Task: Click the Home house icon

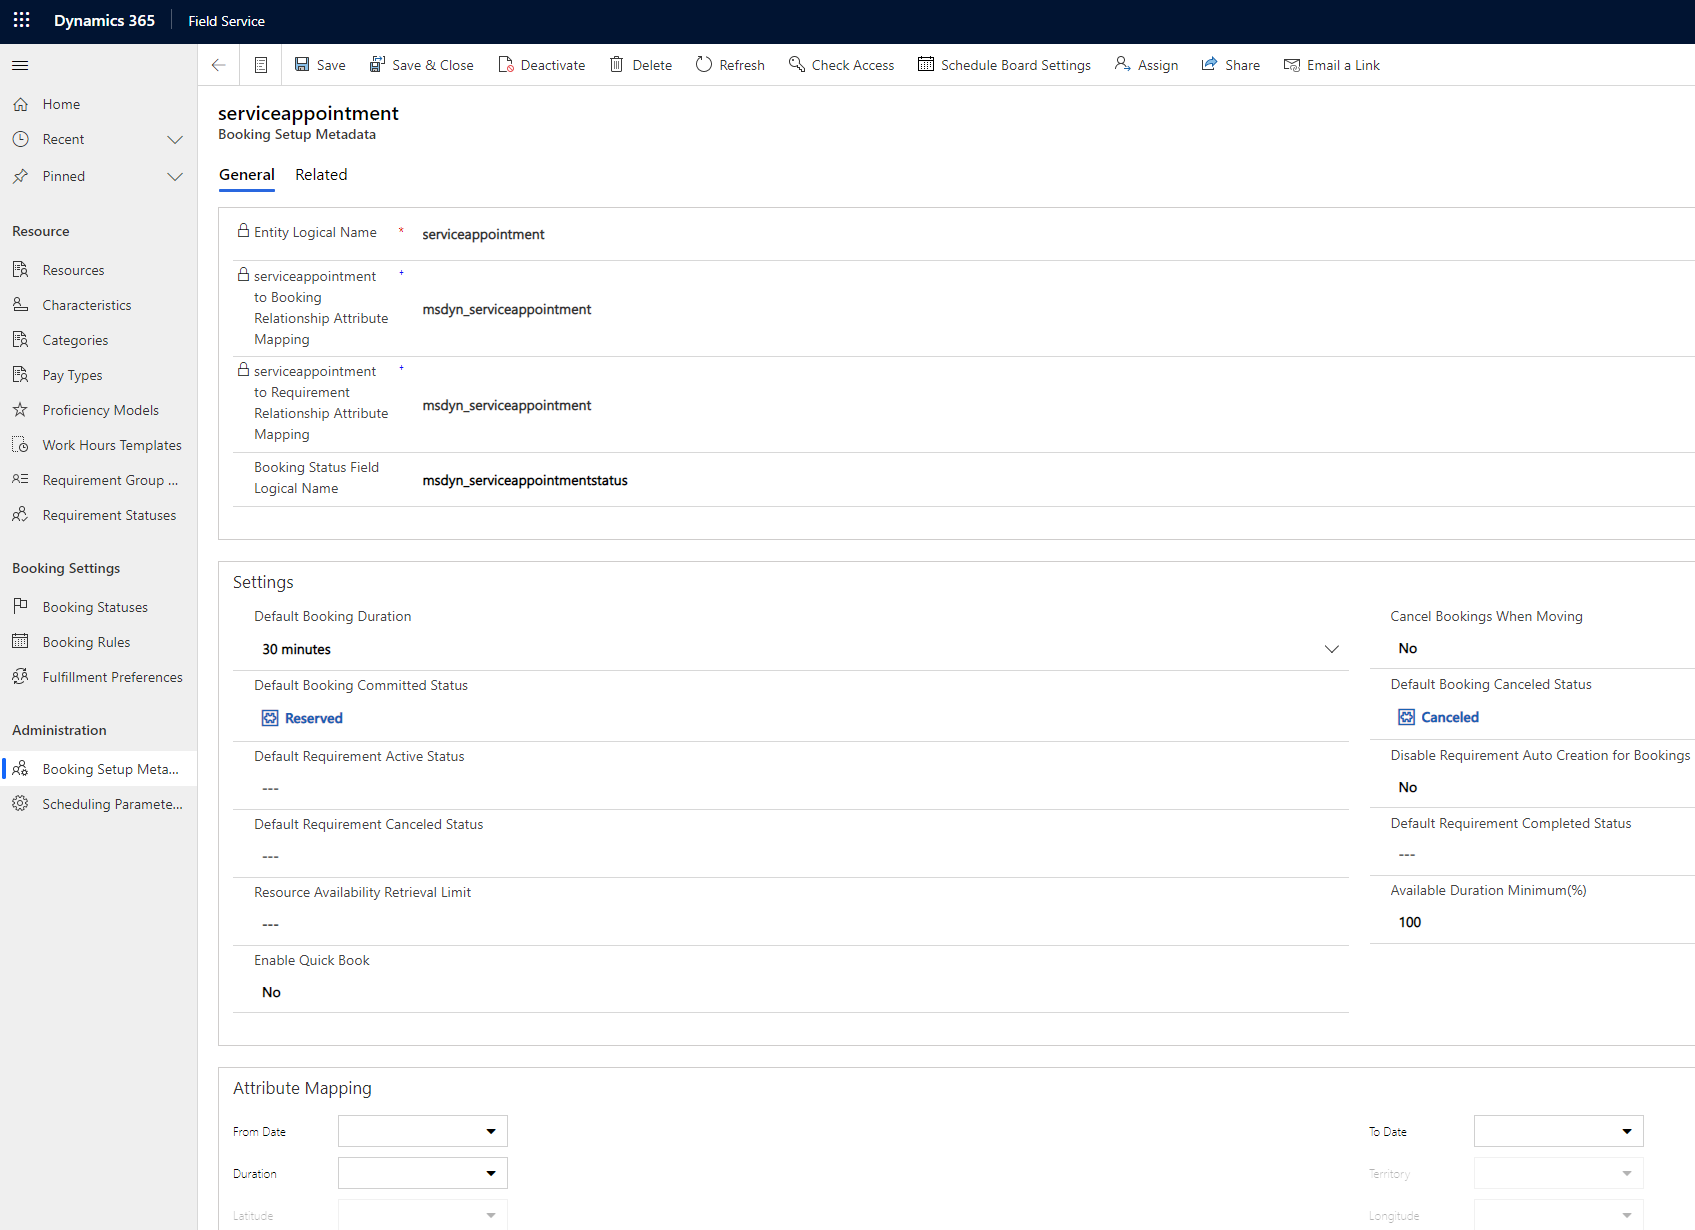Action: click(x=20, y=104)
